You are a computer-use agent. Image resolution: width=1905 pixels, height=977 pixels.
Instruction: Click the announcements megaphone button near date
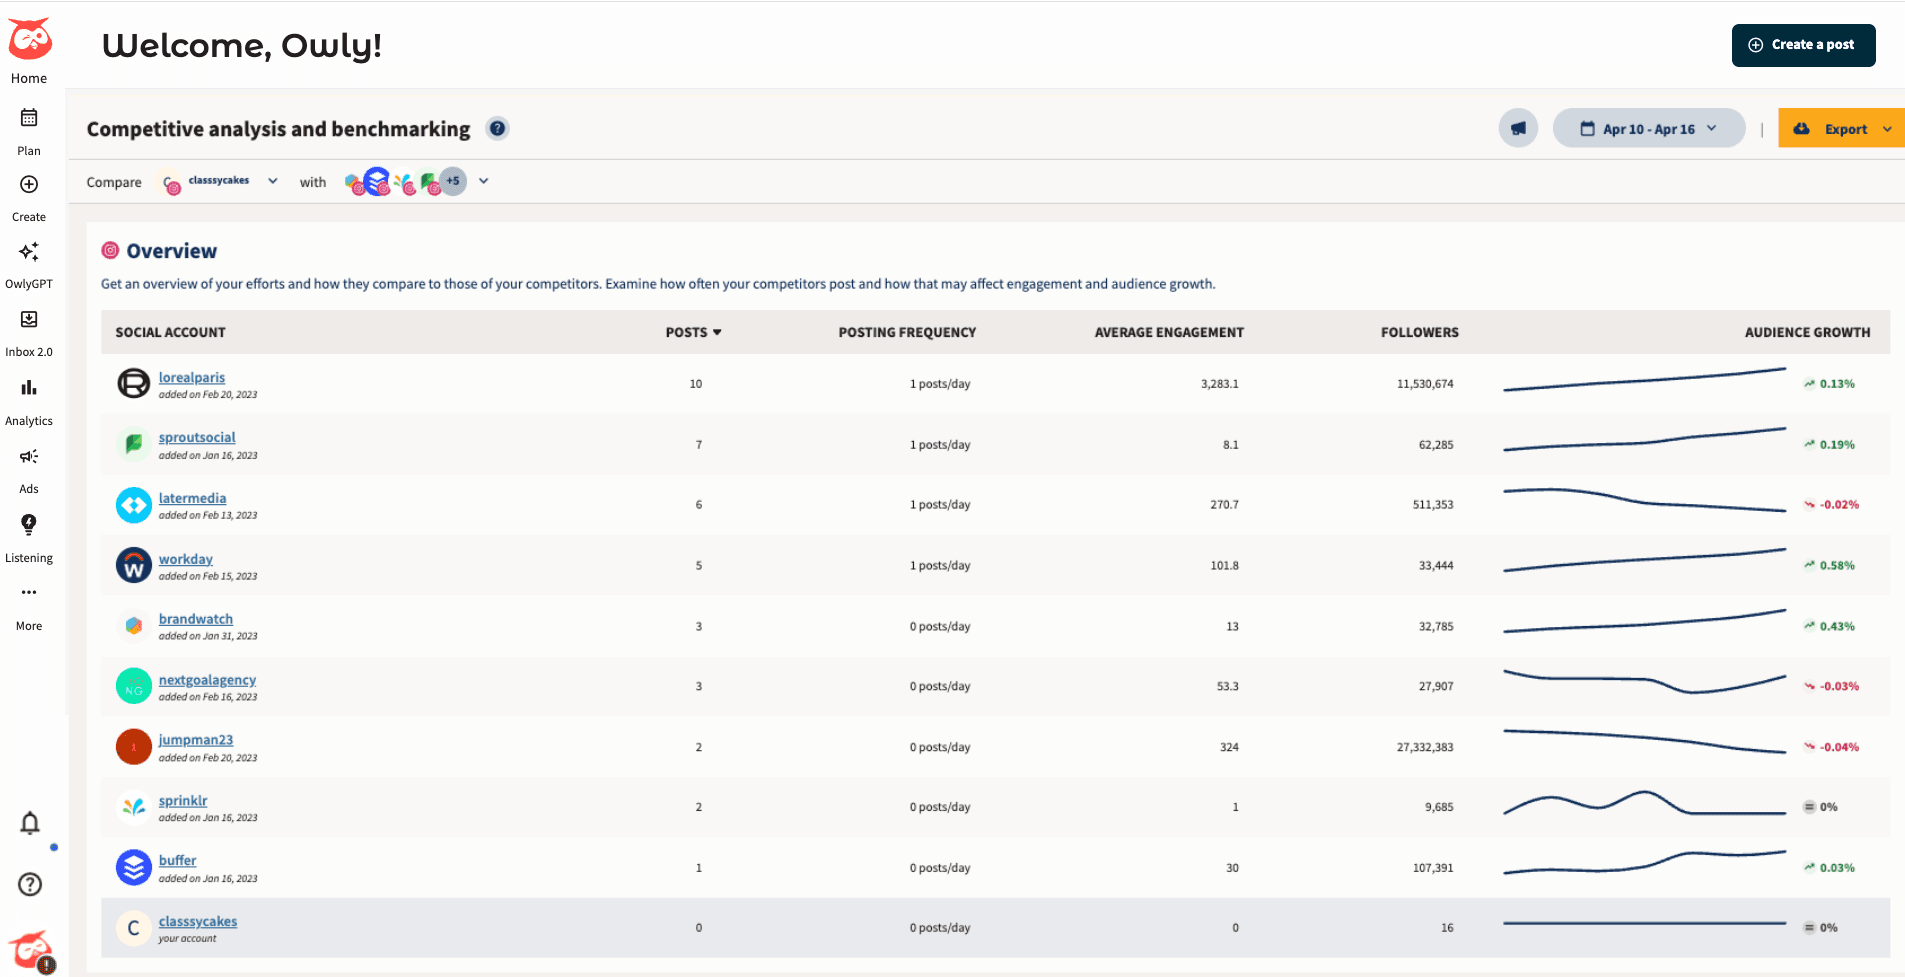(1518, 128)
